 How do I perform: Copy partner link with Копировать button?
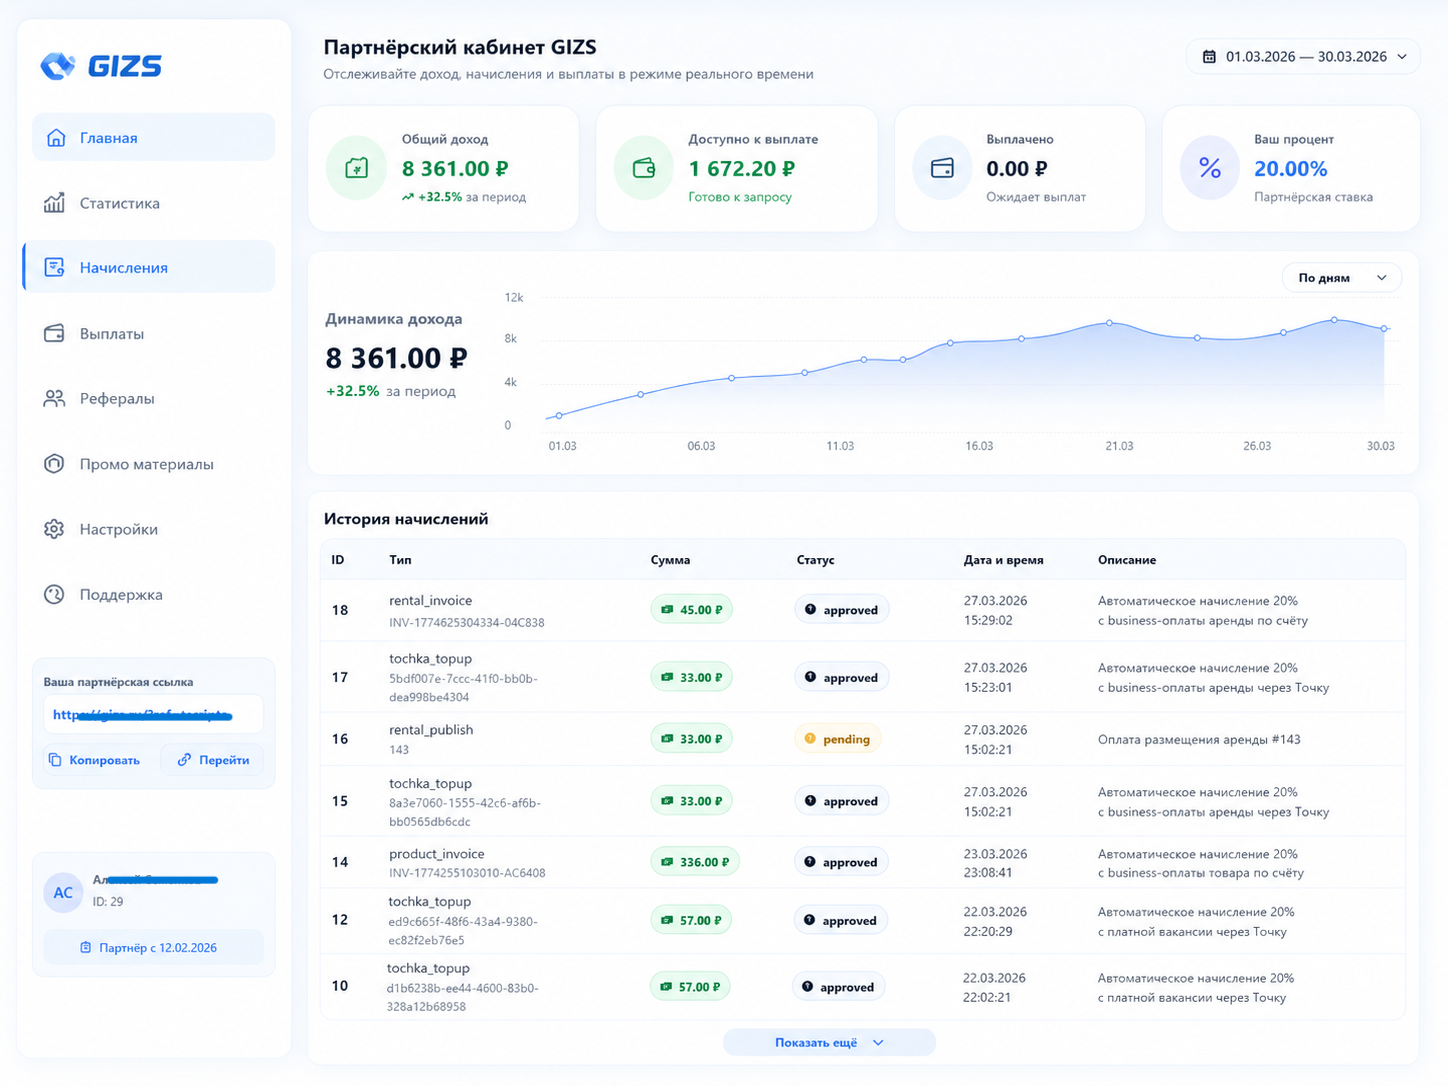click(94, 760)
